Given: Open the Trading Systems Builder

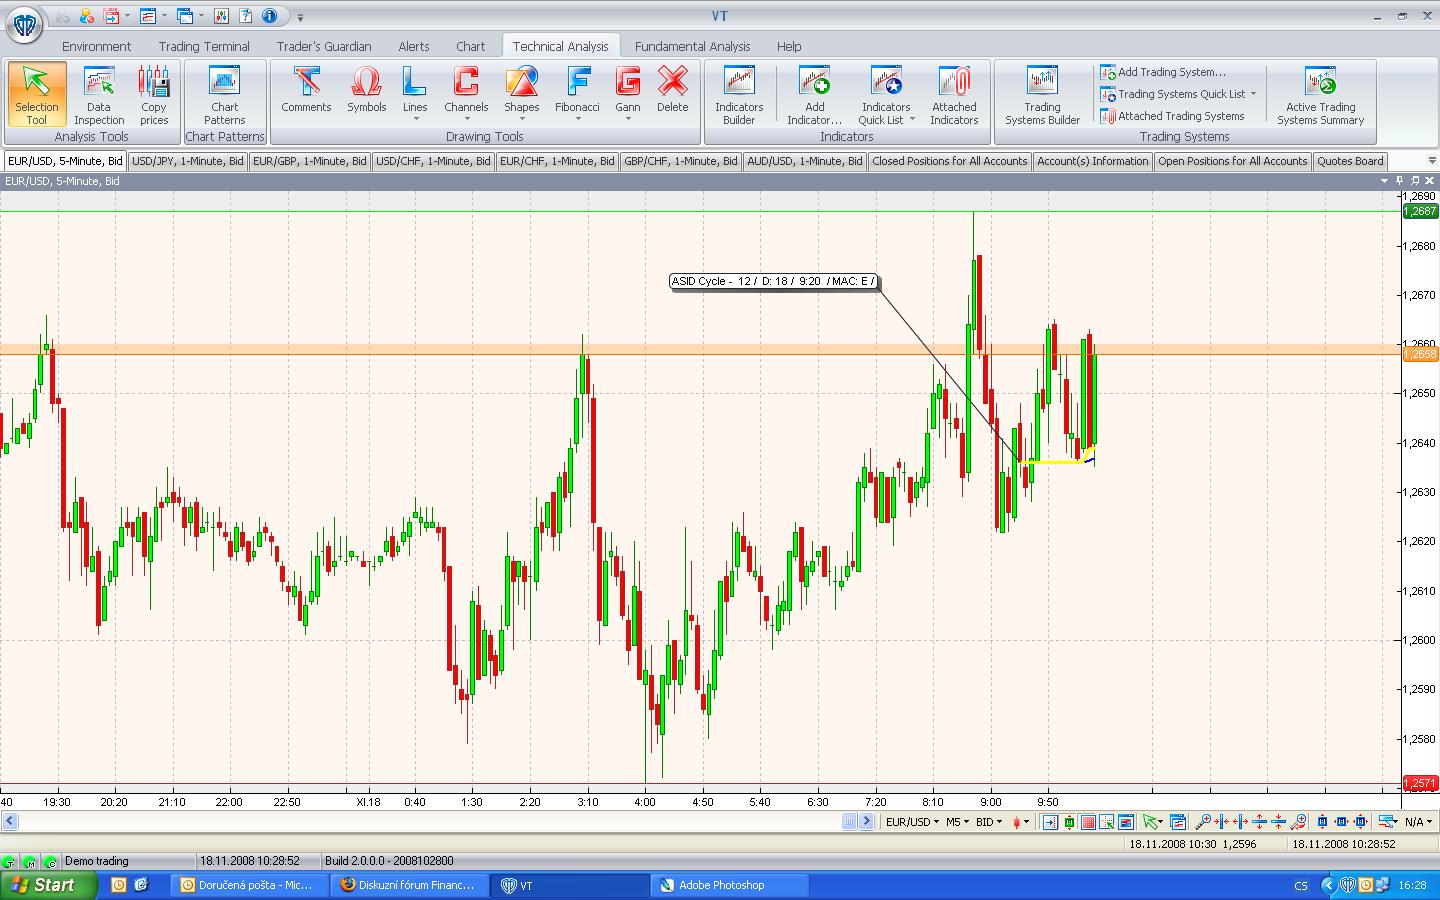Looking at the screenshot, I should click(x=1042, y=95).
